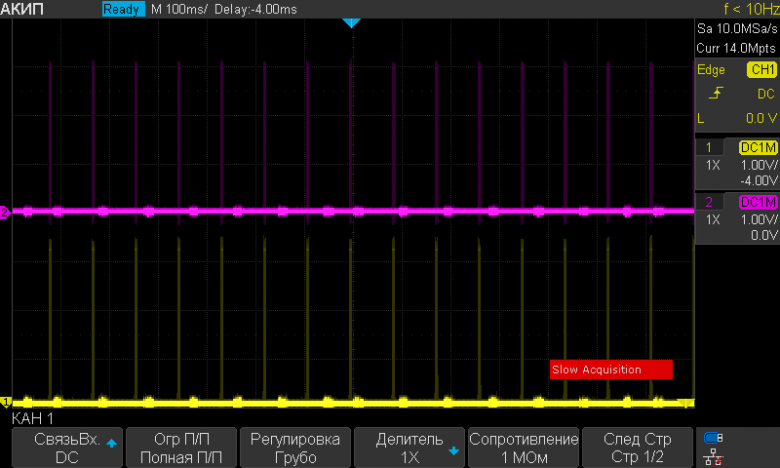This screenshot has width=780, height=468.
Task: Click the Edge trigger type label
Action: (x=711, y=70)
